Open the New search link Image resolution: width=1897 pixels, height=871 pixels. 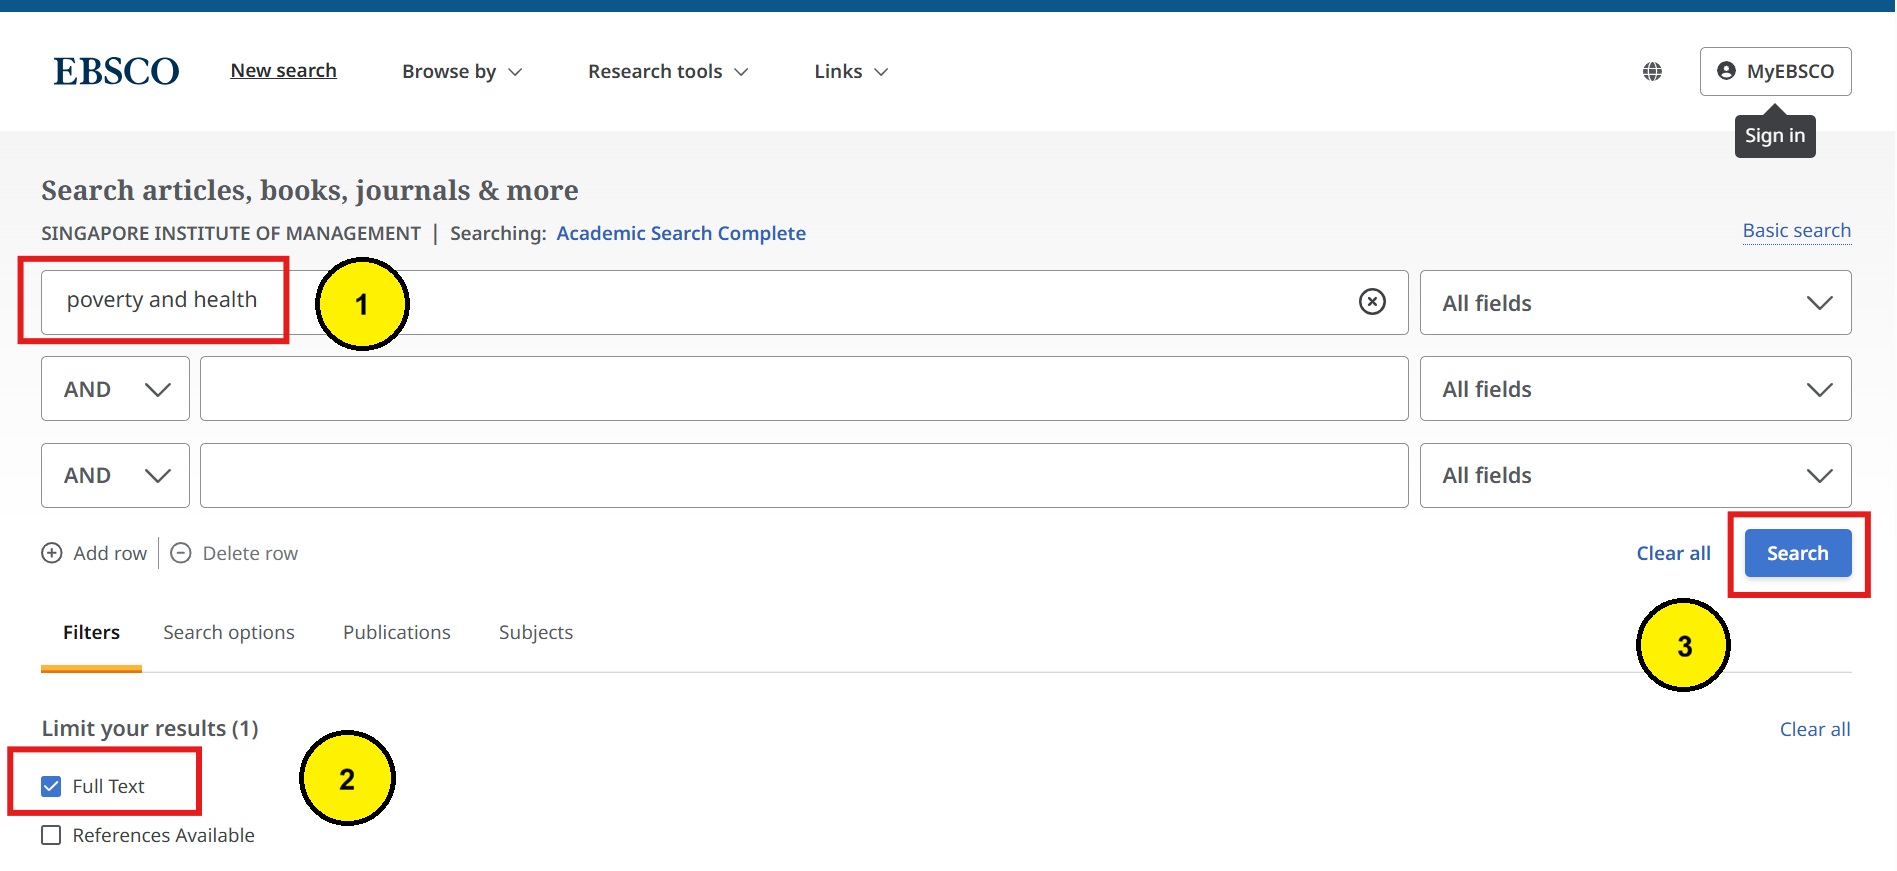[x=283, y=71]
